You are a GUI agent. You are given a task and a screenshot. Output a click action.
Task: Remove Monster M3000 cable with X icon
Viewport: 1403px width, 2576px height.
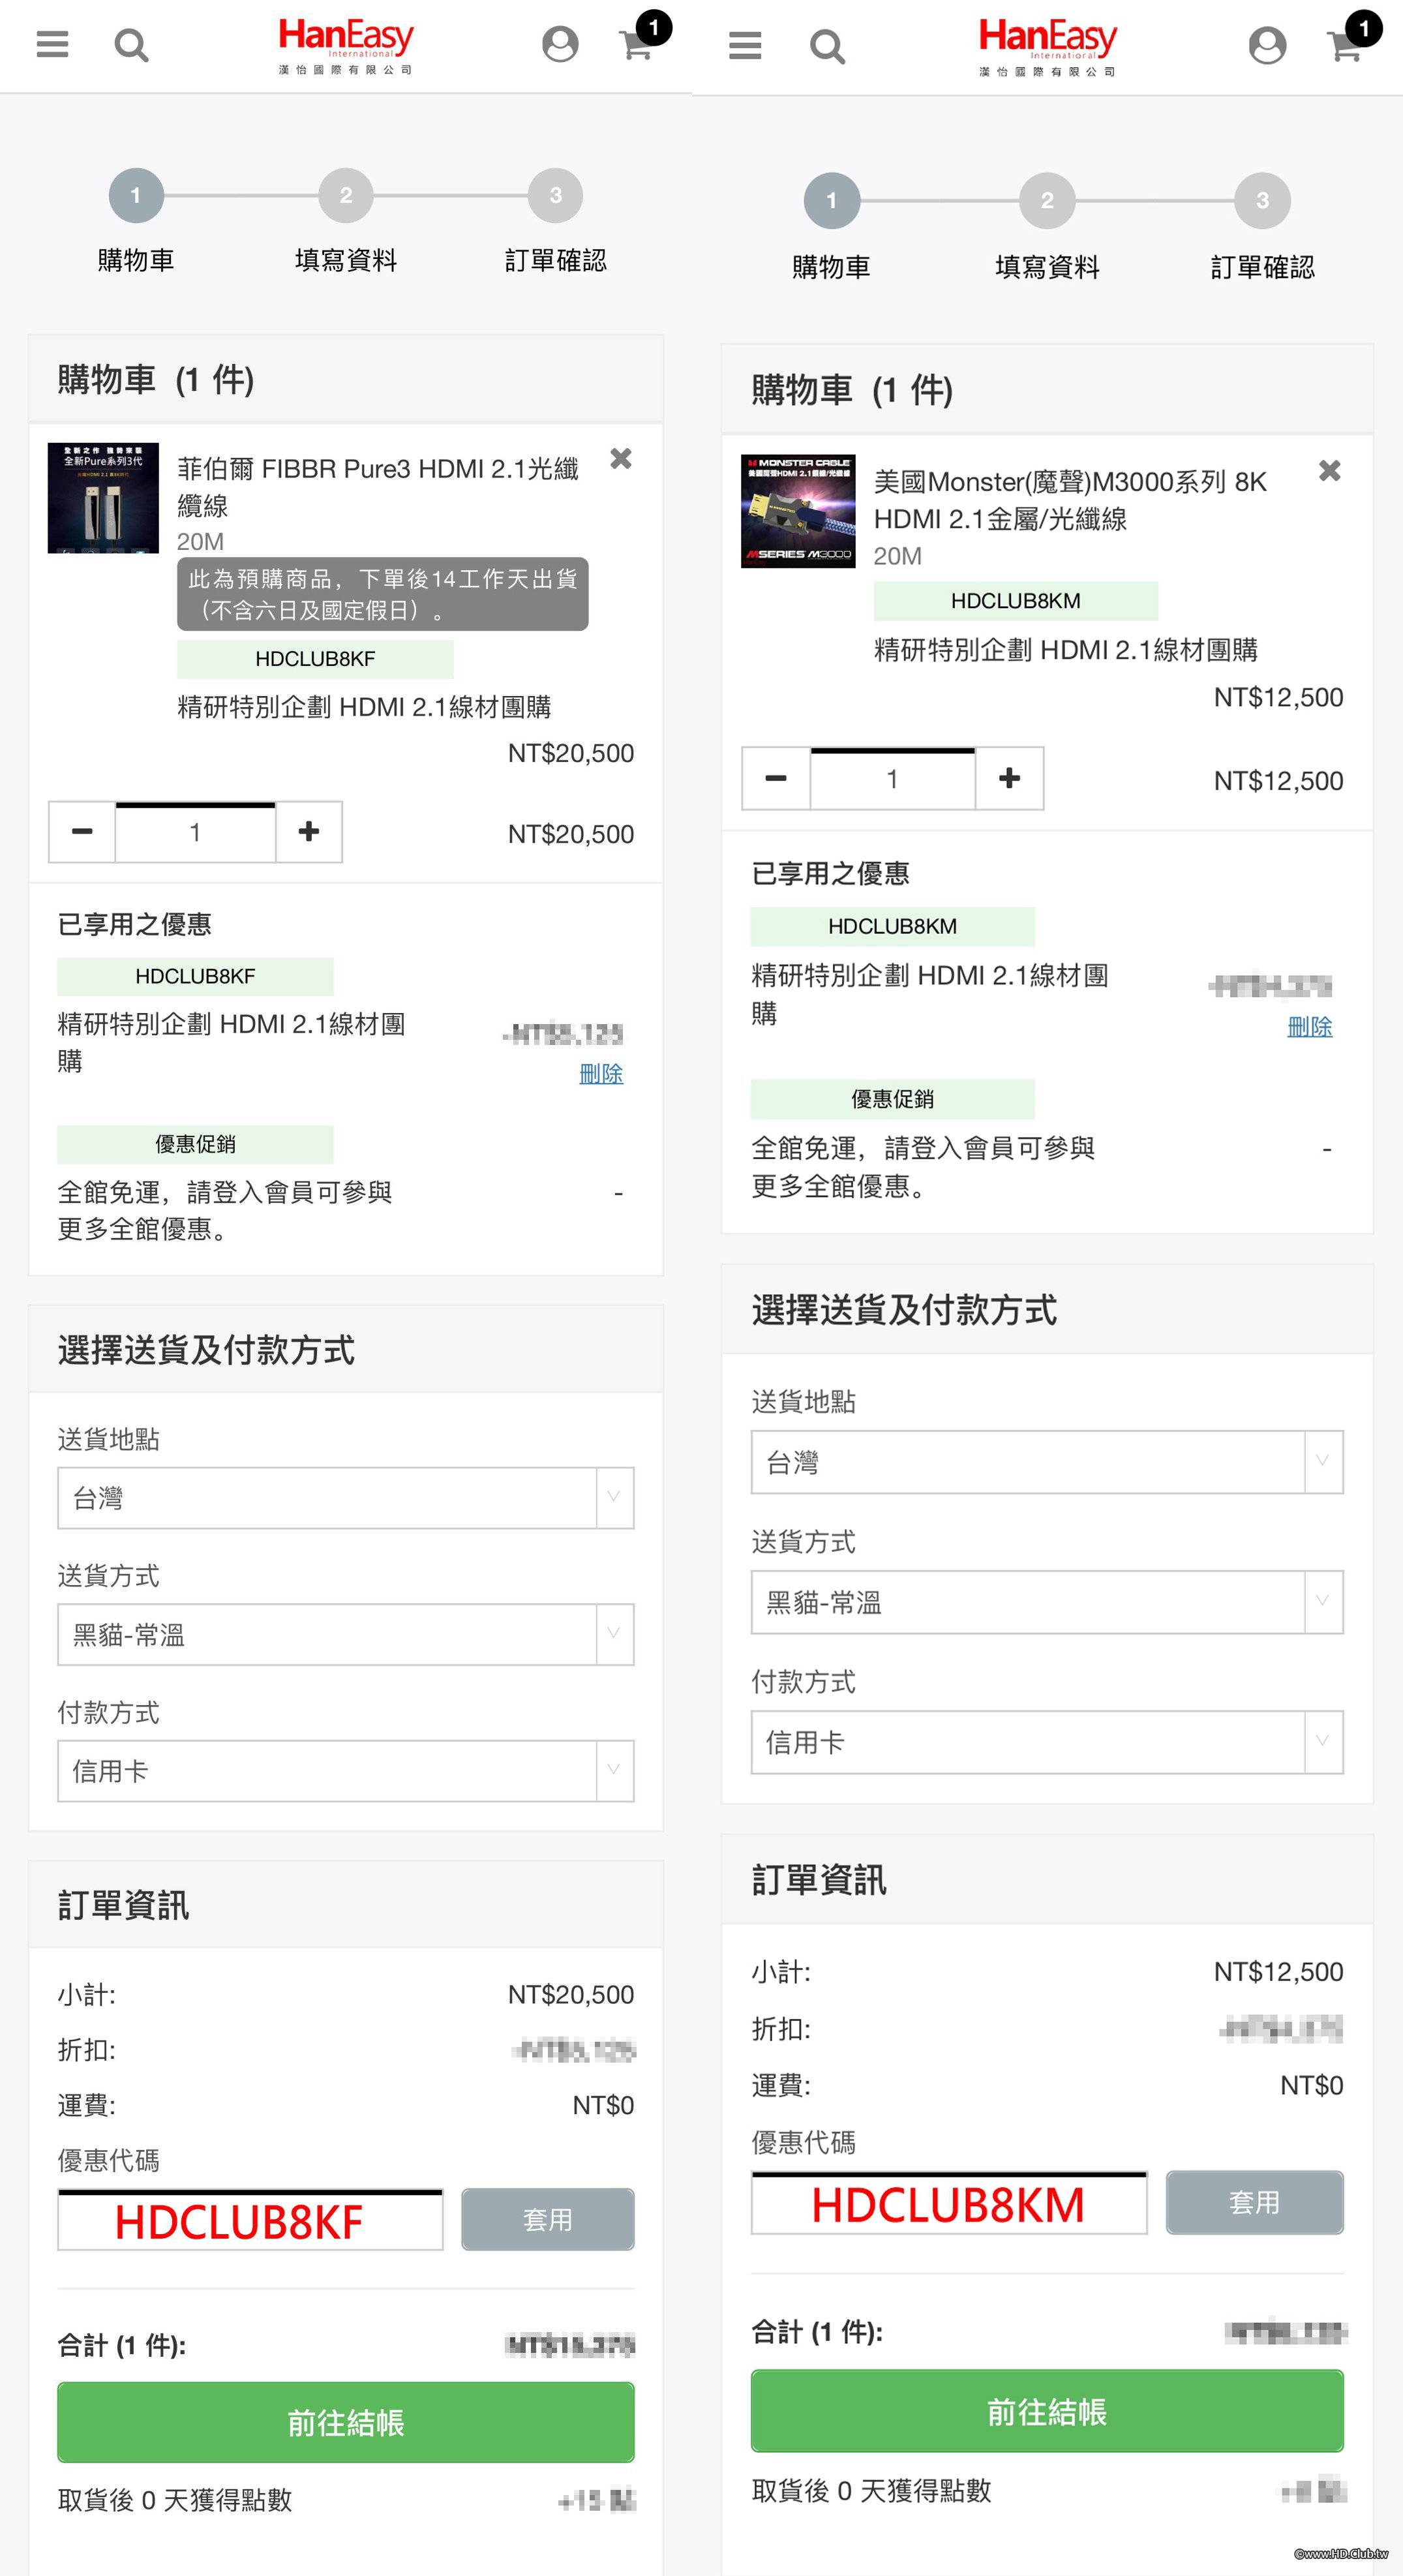tap(1329, 471)
